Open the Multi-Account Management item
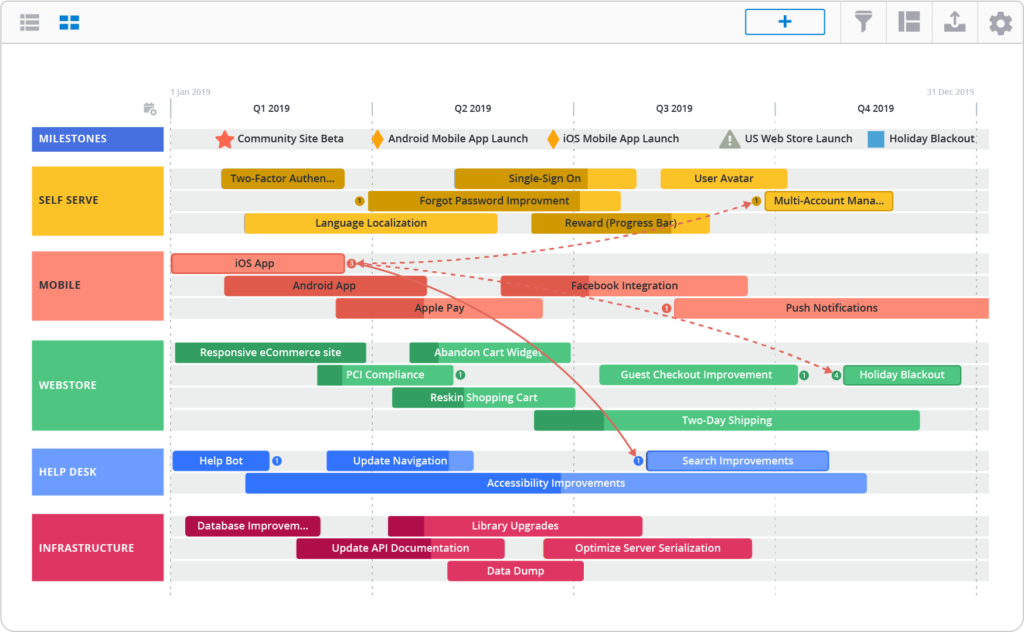This screenshot has width=1024, height=632. pos(829,201)
